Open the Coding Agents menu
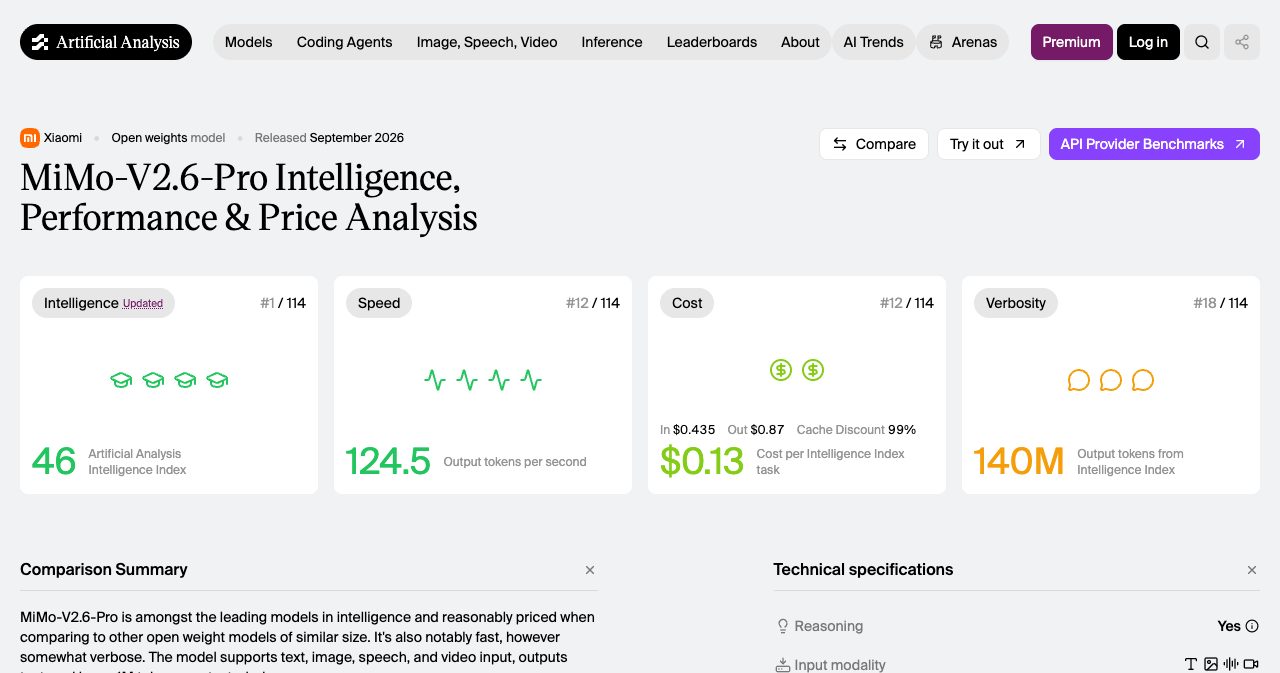The image size is (1280, 673). point(345,42)
